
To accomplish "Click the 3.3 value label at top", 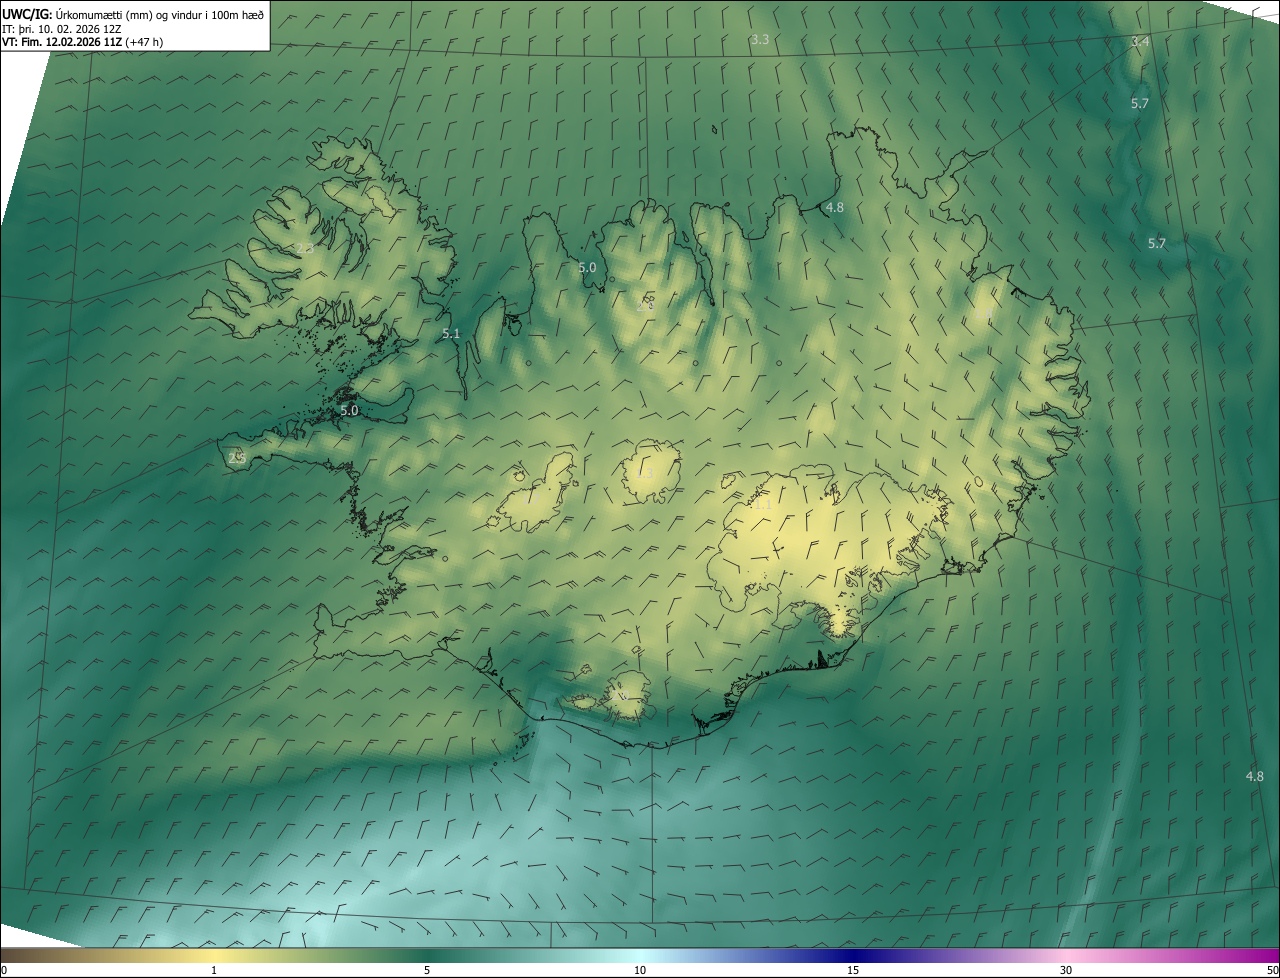I will tap(760, 40).
